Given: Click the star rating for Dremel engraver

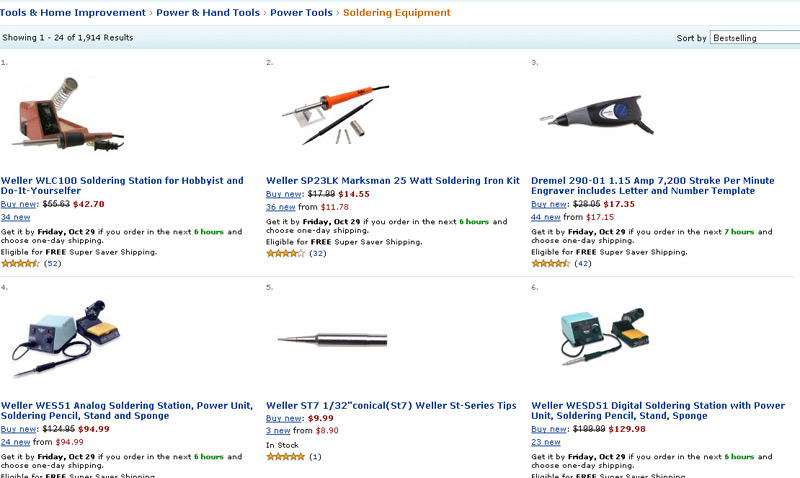Looking at the screenshot, I should point(550,264).
